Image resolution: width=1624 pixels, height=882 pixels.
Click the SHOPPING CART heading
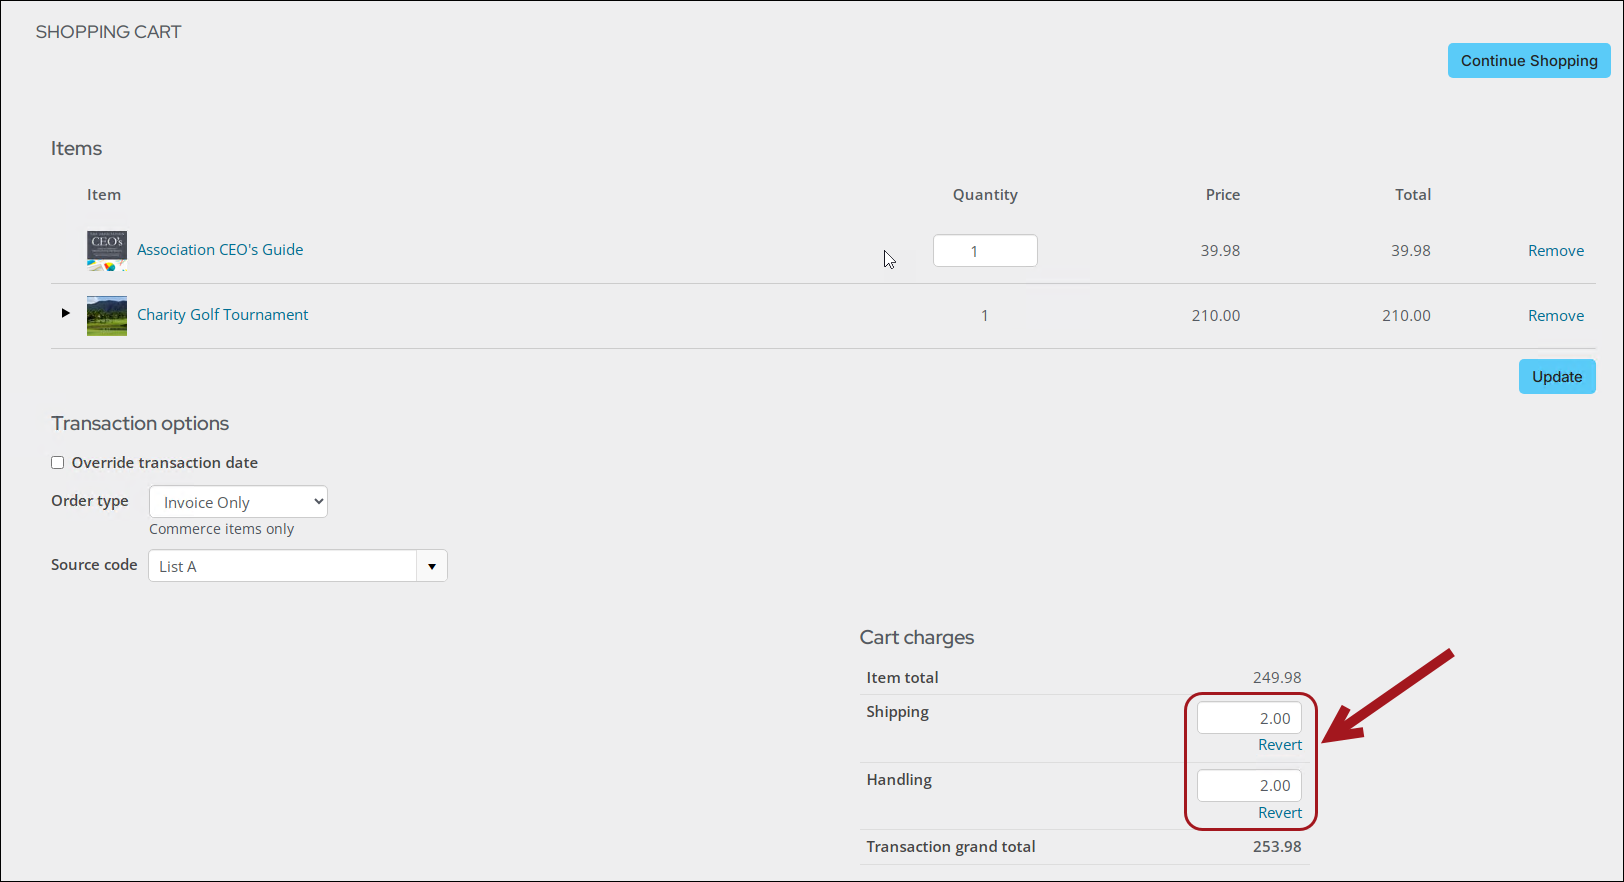(x=109, y=32)
